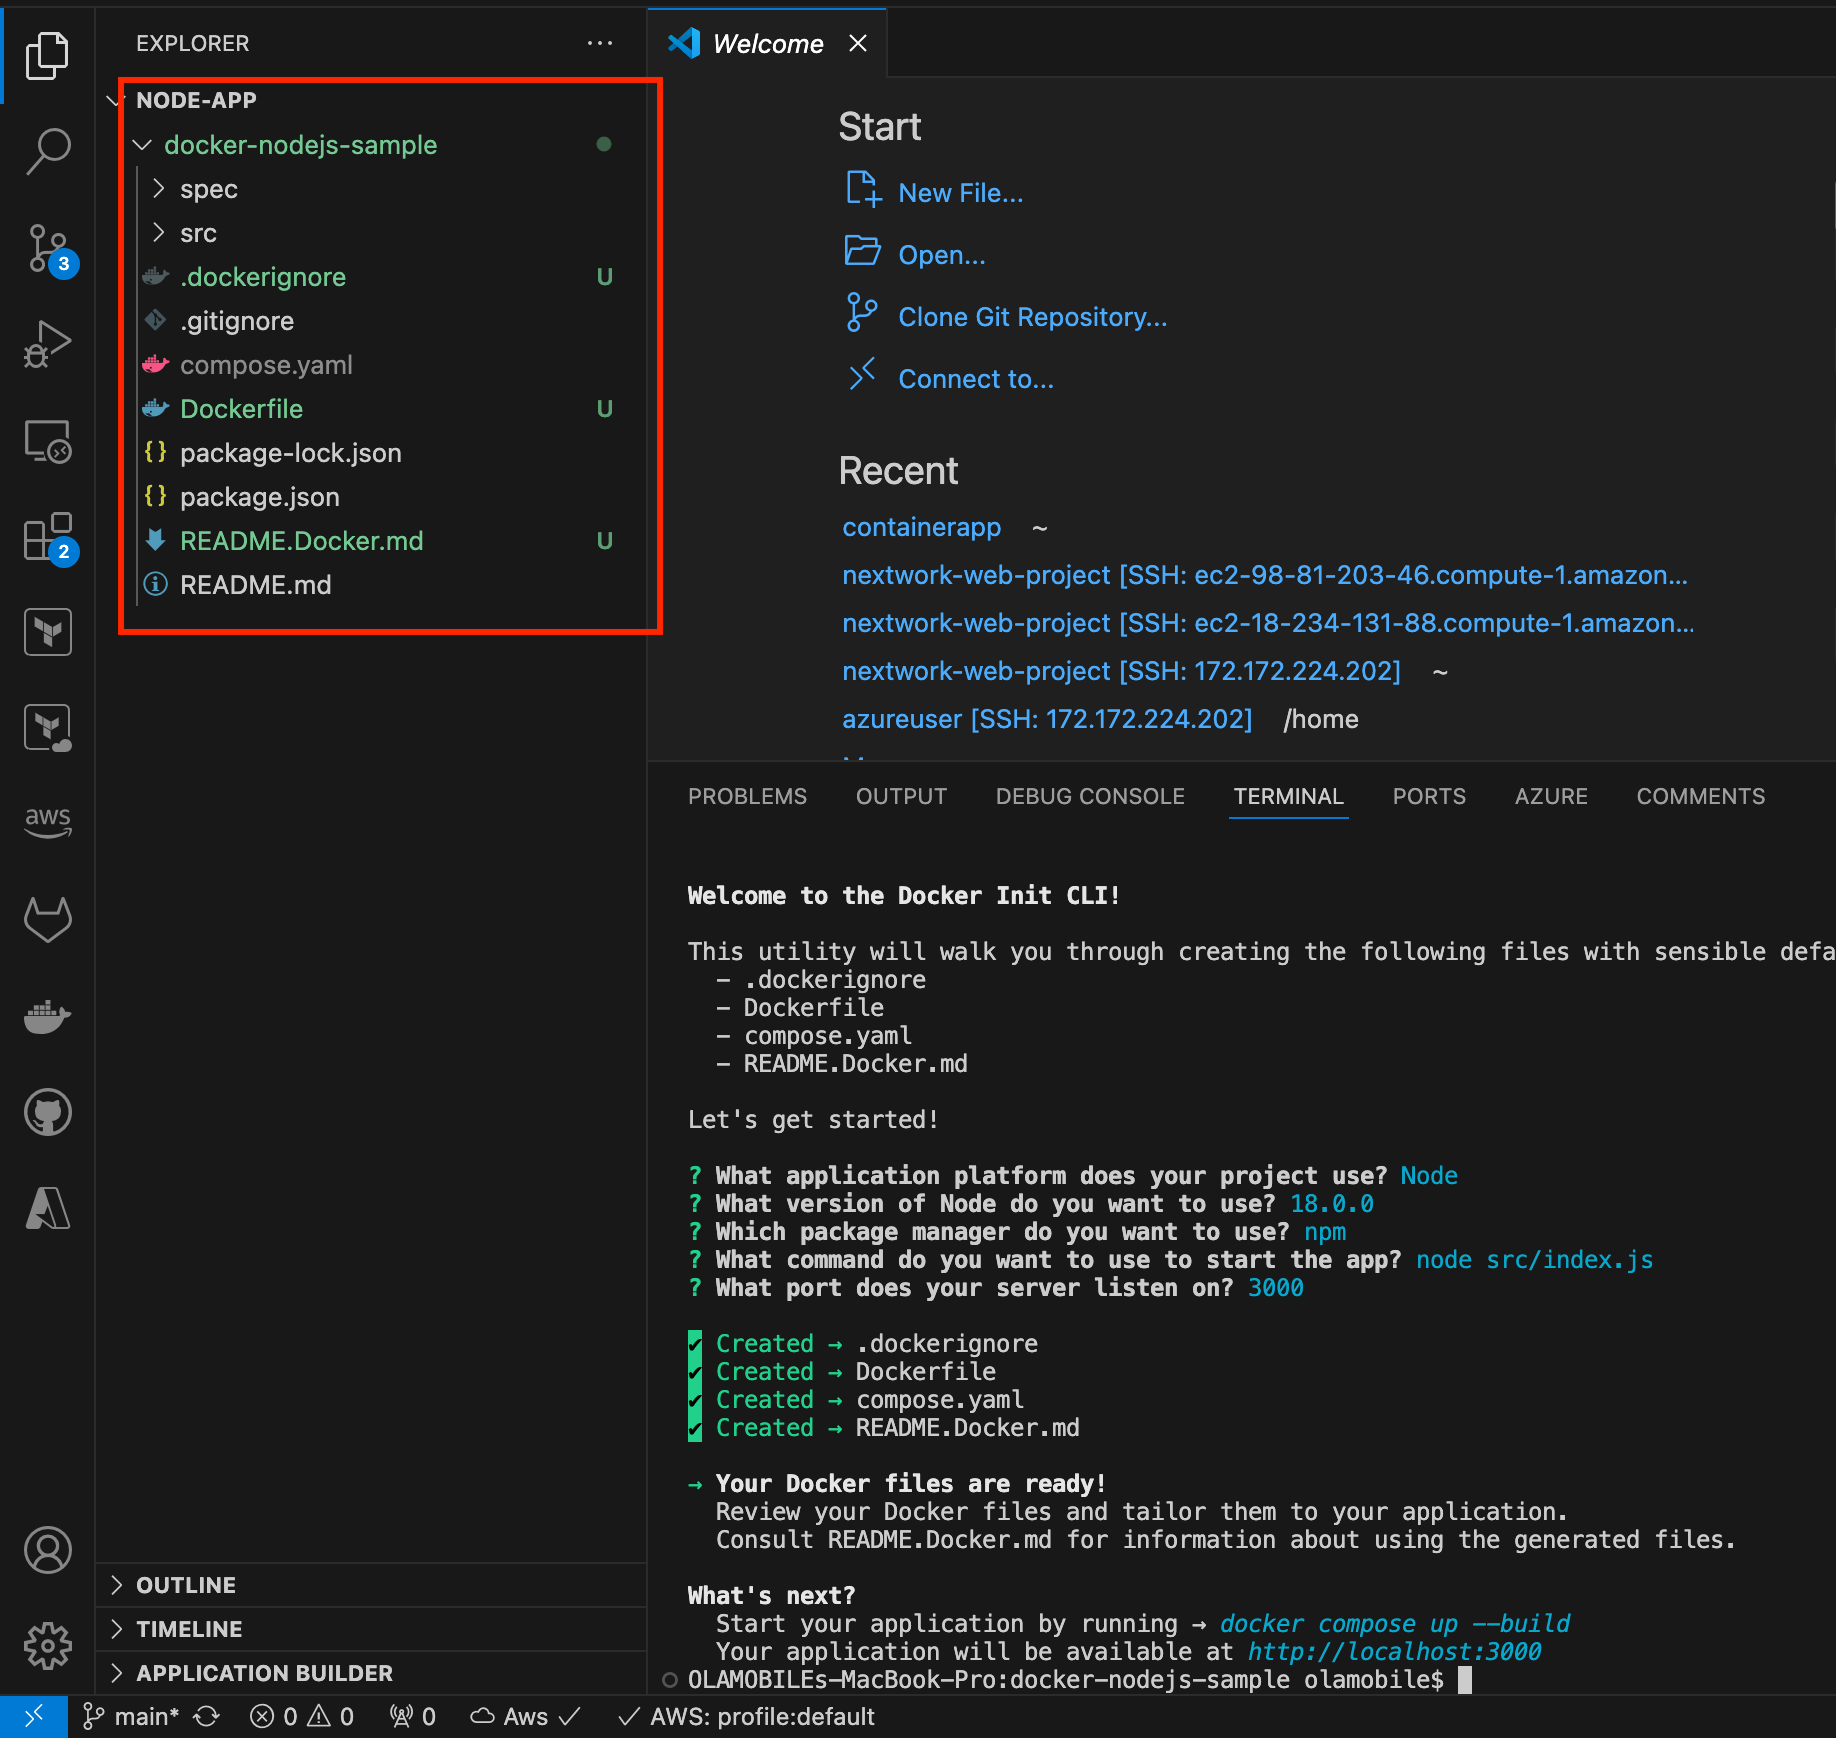This screenshot has width=1836, height=1738.
Task: Open the Terraform Cloud icon
Action: pyautogui.click(x=47, y=728)
